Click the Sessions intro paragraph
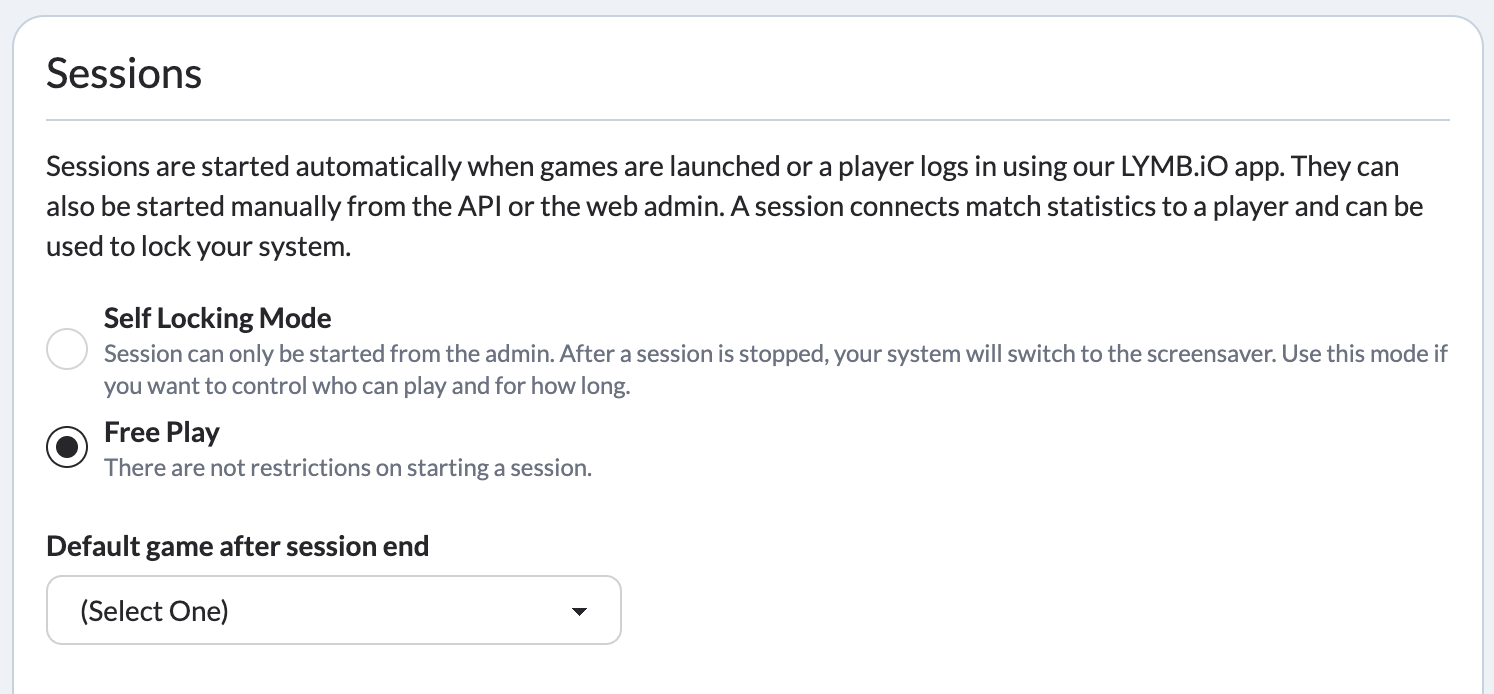The image size is (1494, 694). click(x=700, y=206)
